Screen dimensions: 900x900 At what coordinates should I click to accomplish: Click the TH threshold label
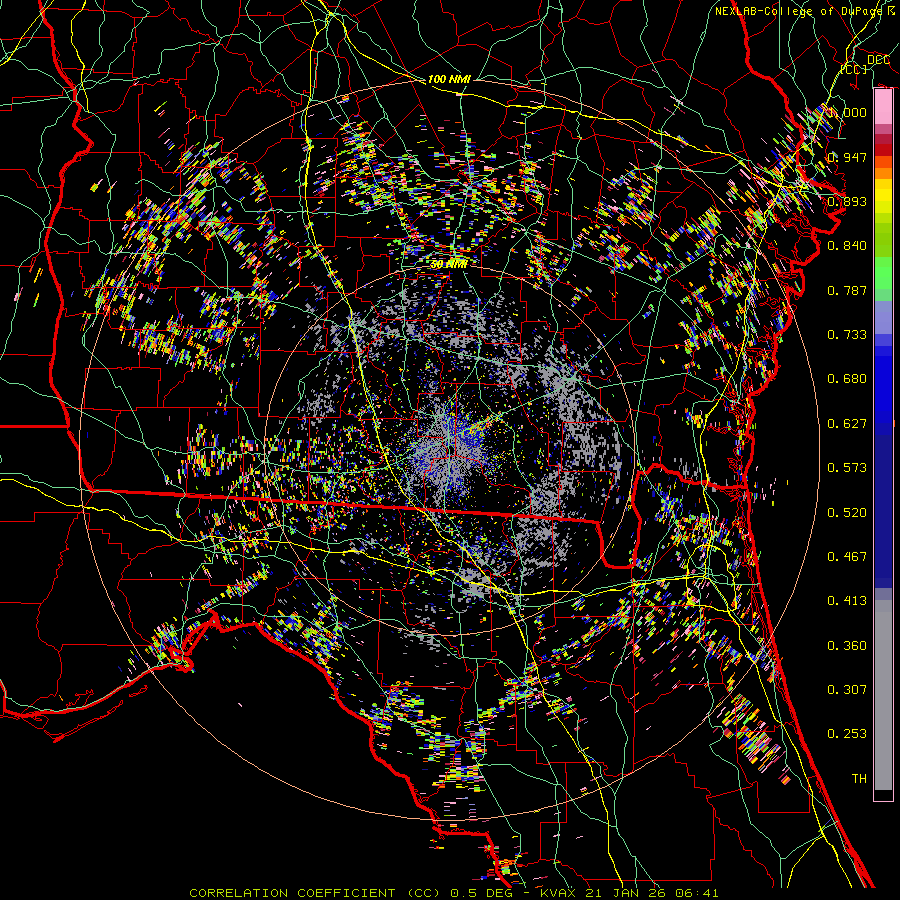859,779
